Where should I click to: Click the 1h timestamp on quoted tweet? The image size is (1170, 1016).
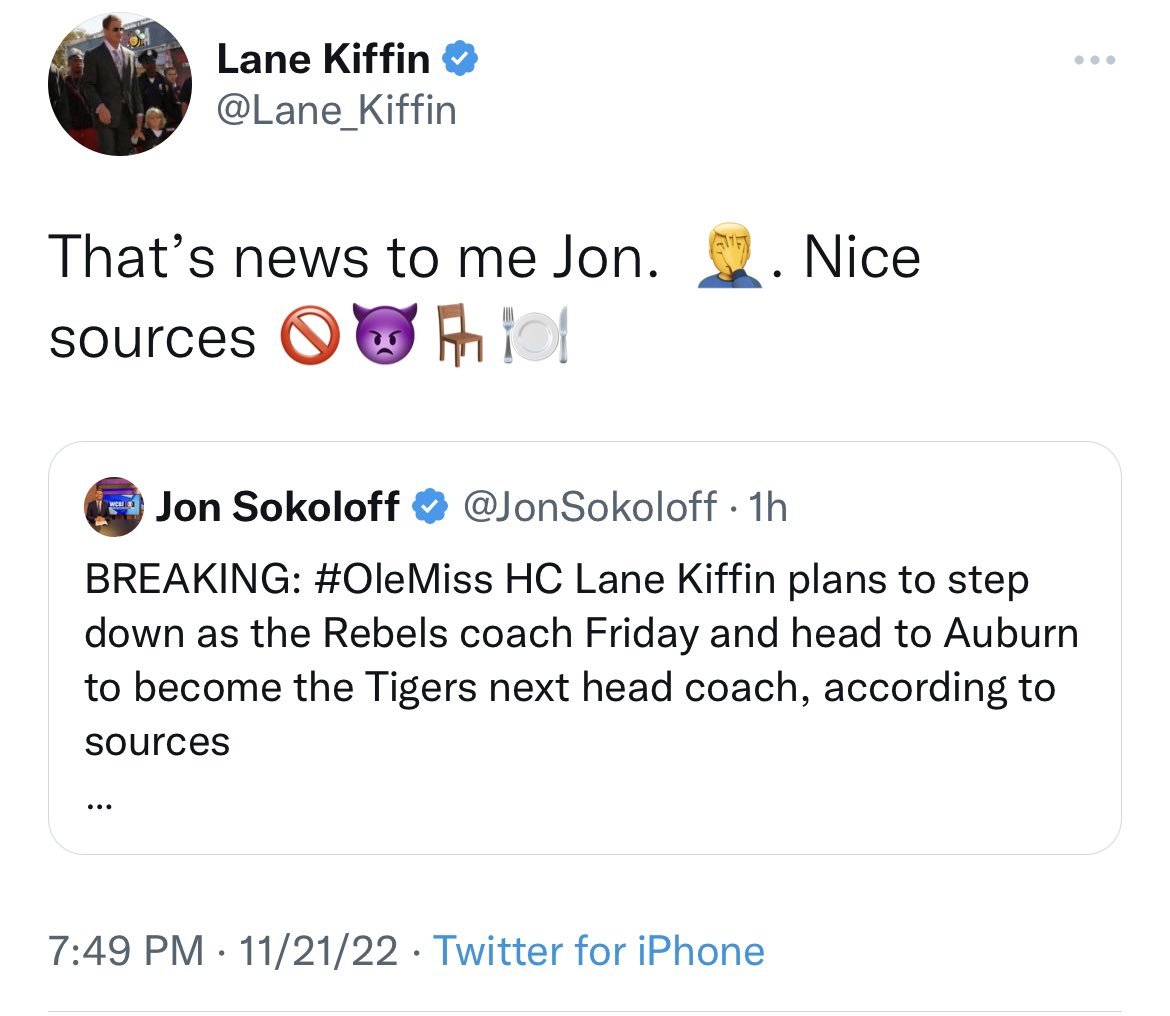768,507
